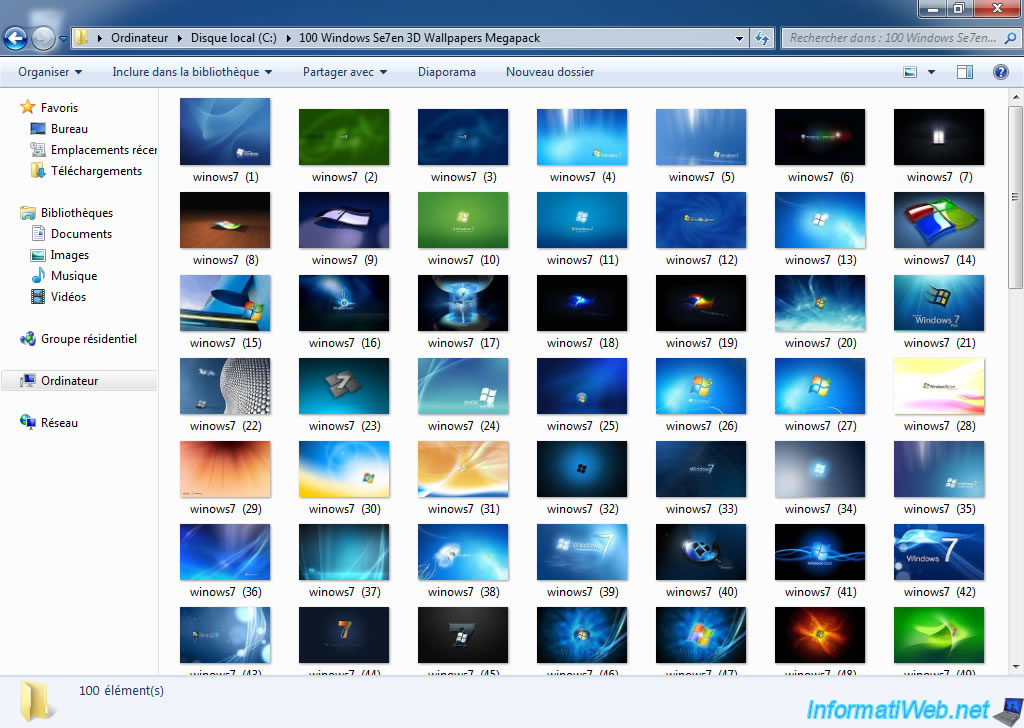The image size is (1024, 728).
Task: Expand the Disque local (C:) breadcrumb arrow
Action: click(x=289, y=38)
